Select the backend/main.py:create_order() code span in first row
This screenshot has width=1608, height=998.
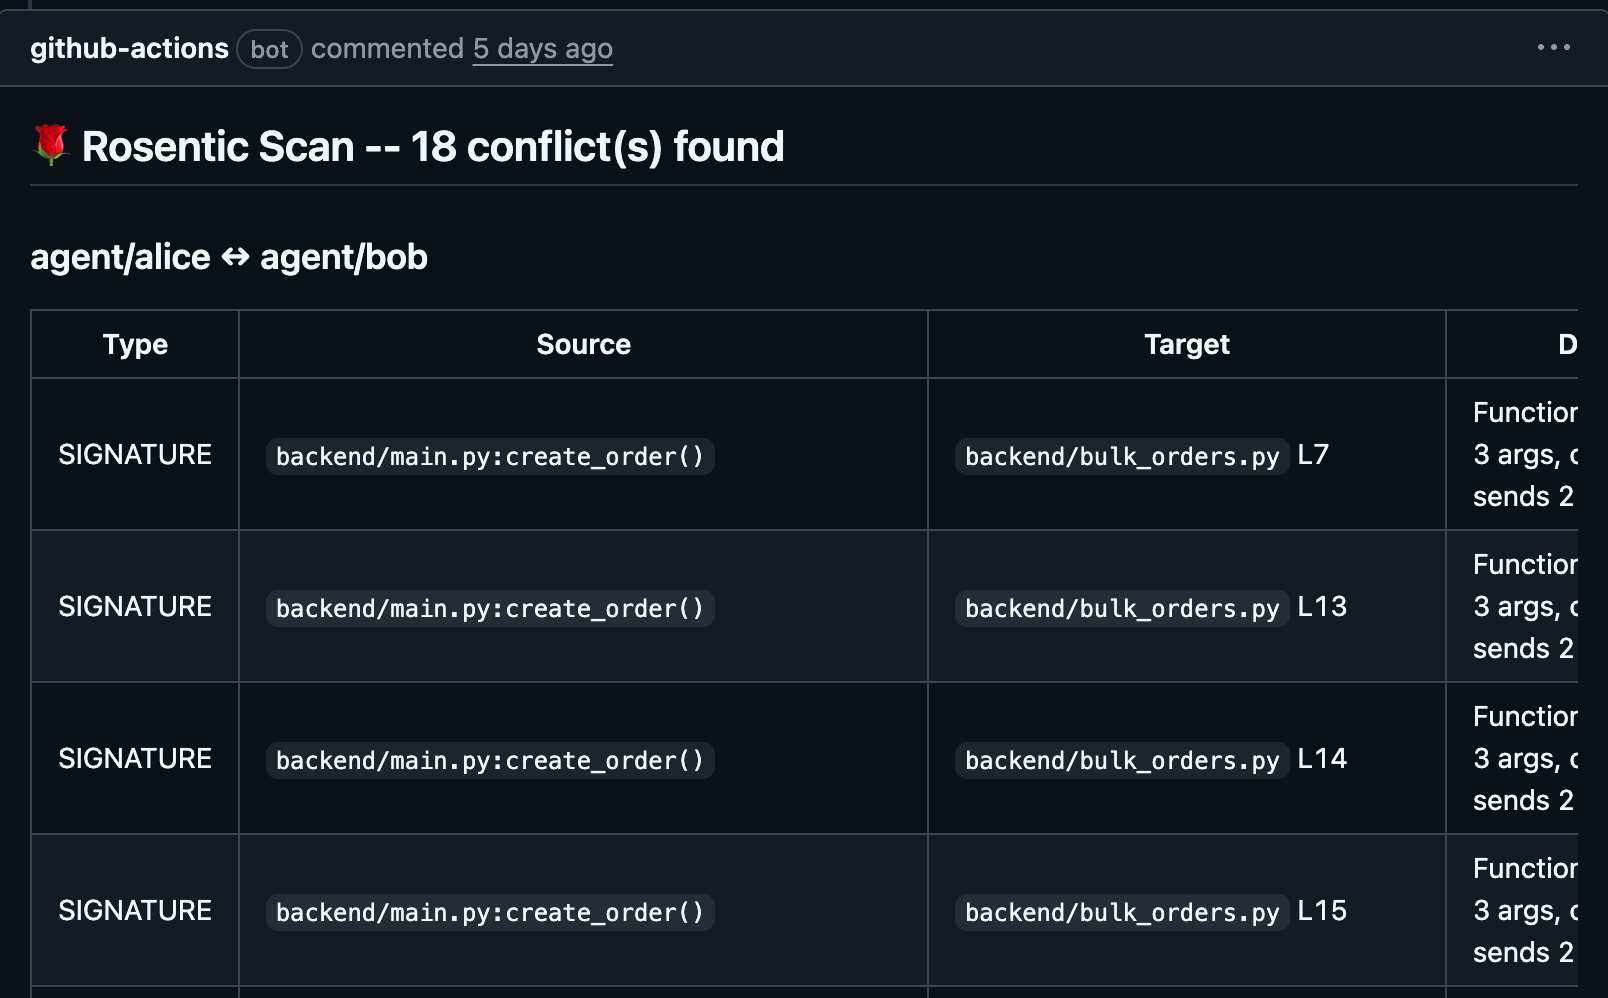point(489,456)
